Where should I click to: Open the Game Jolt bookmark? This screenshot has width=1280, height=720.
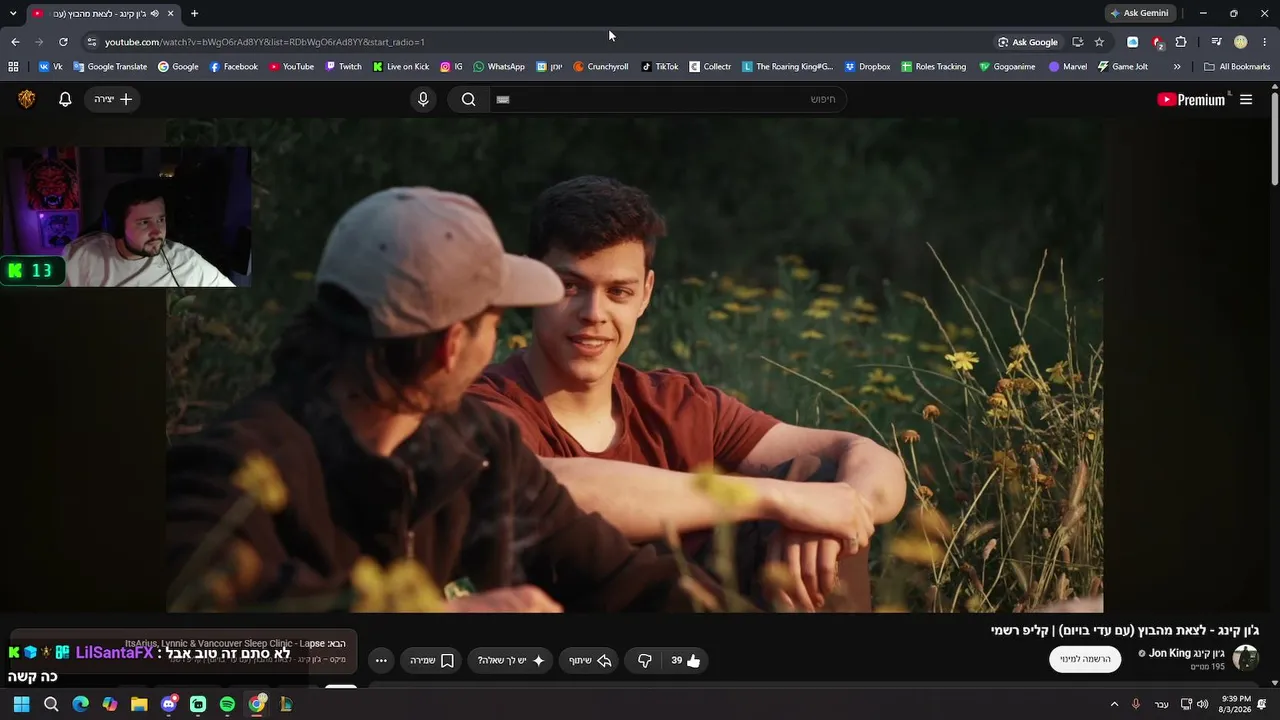click(x=1122, y=67)
